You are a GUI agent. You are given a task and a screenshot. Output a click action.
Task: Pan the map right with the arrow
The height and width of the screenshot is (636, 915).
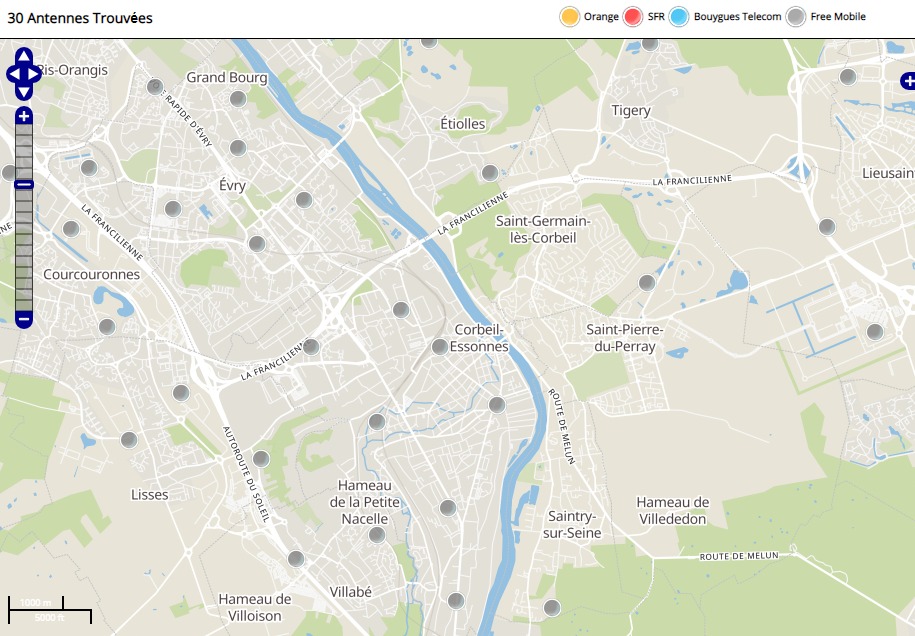pos(35,73)
